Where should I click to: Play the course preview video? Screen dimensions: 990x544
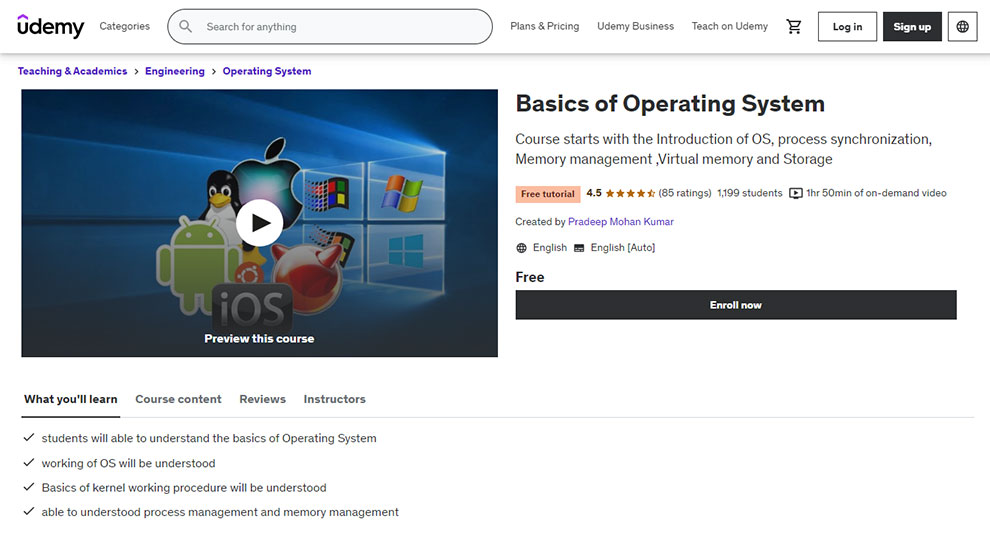(x=259, y=223)
